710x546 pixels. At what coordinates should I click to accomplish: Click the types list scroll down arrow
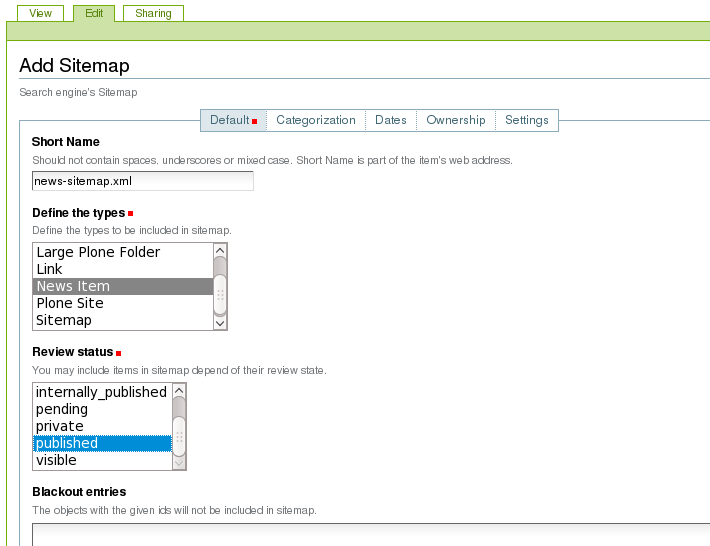(x=220, y=322)
